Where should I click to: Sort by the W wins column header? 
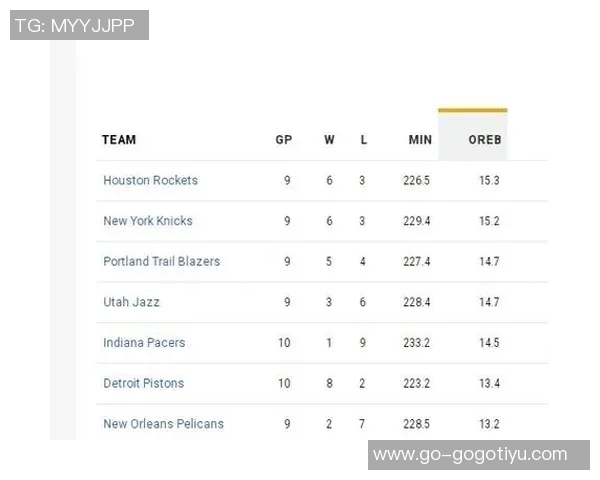coord(329,140)
